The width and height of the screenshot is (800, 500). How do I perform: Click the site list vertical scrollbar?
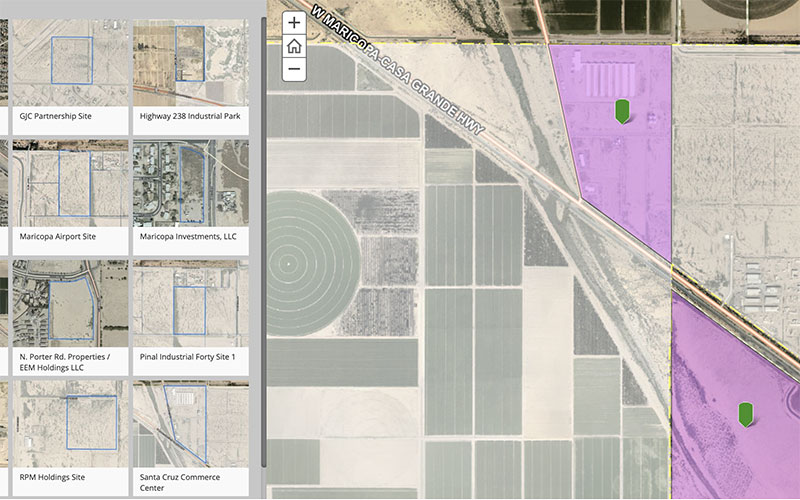pyautogui.click(x=264, y=242)
